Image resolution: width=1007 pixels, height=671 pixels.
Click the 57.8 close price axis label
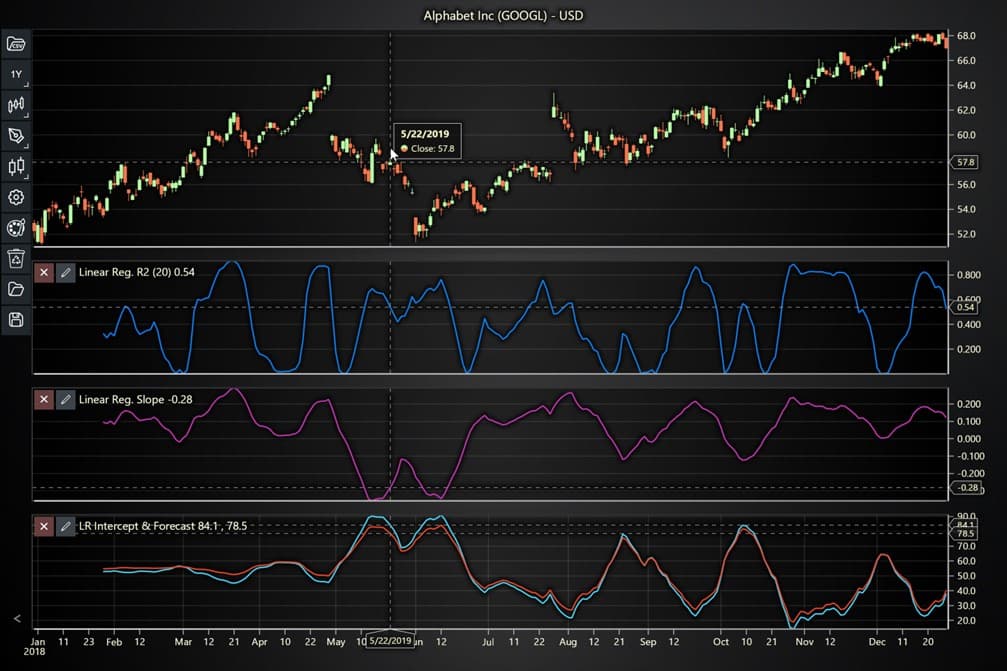tap(967, 161)
